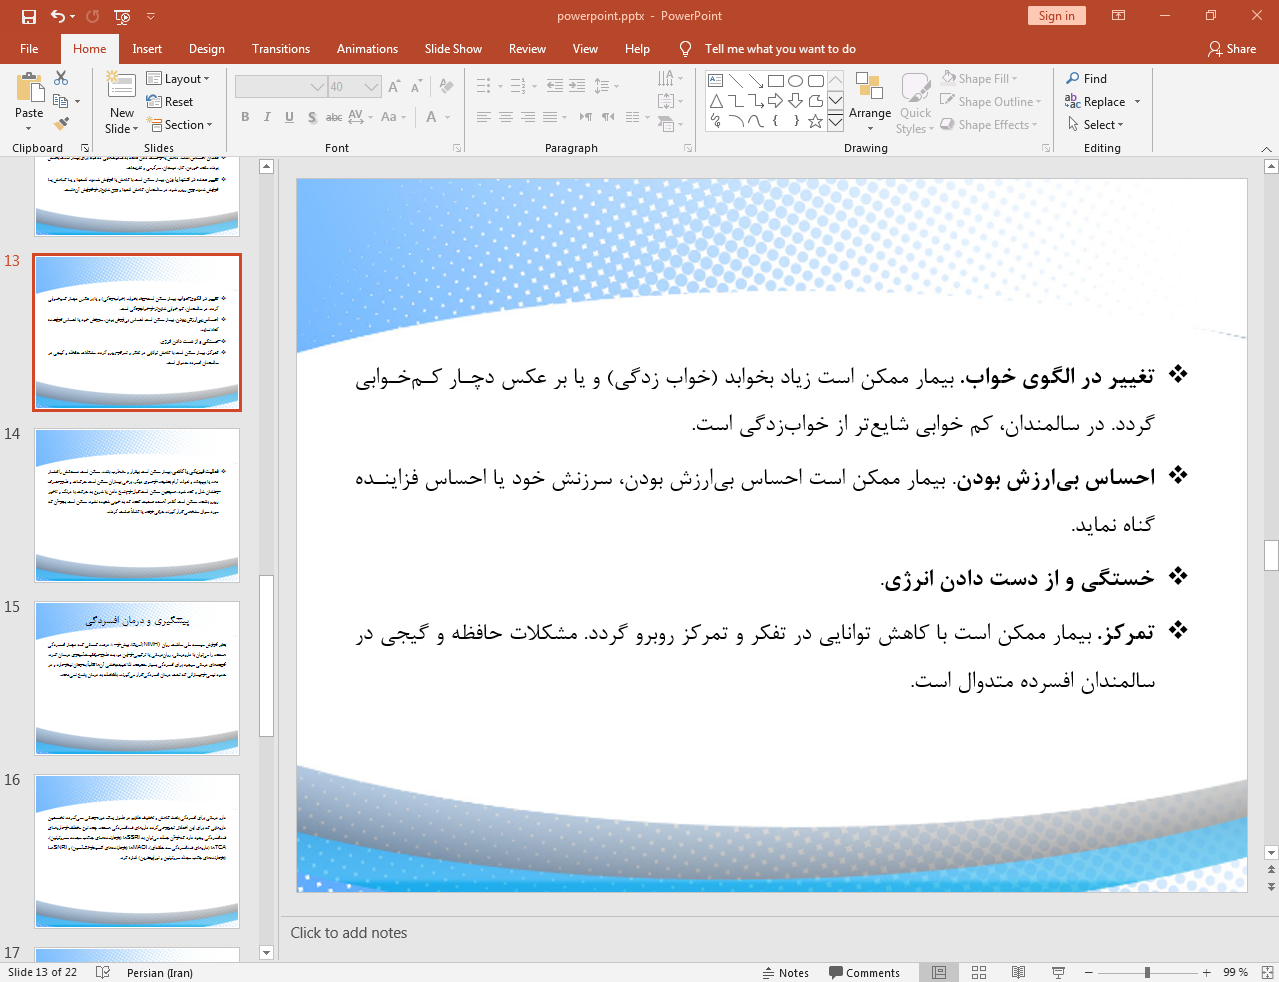Undo the last action
1279x982 pixels.
point(58,16)
